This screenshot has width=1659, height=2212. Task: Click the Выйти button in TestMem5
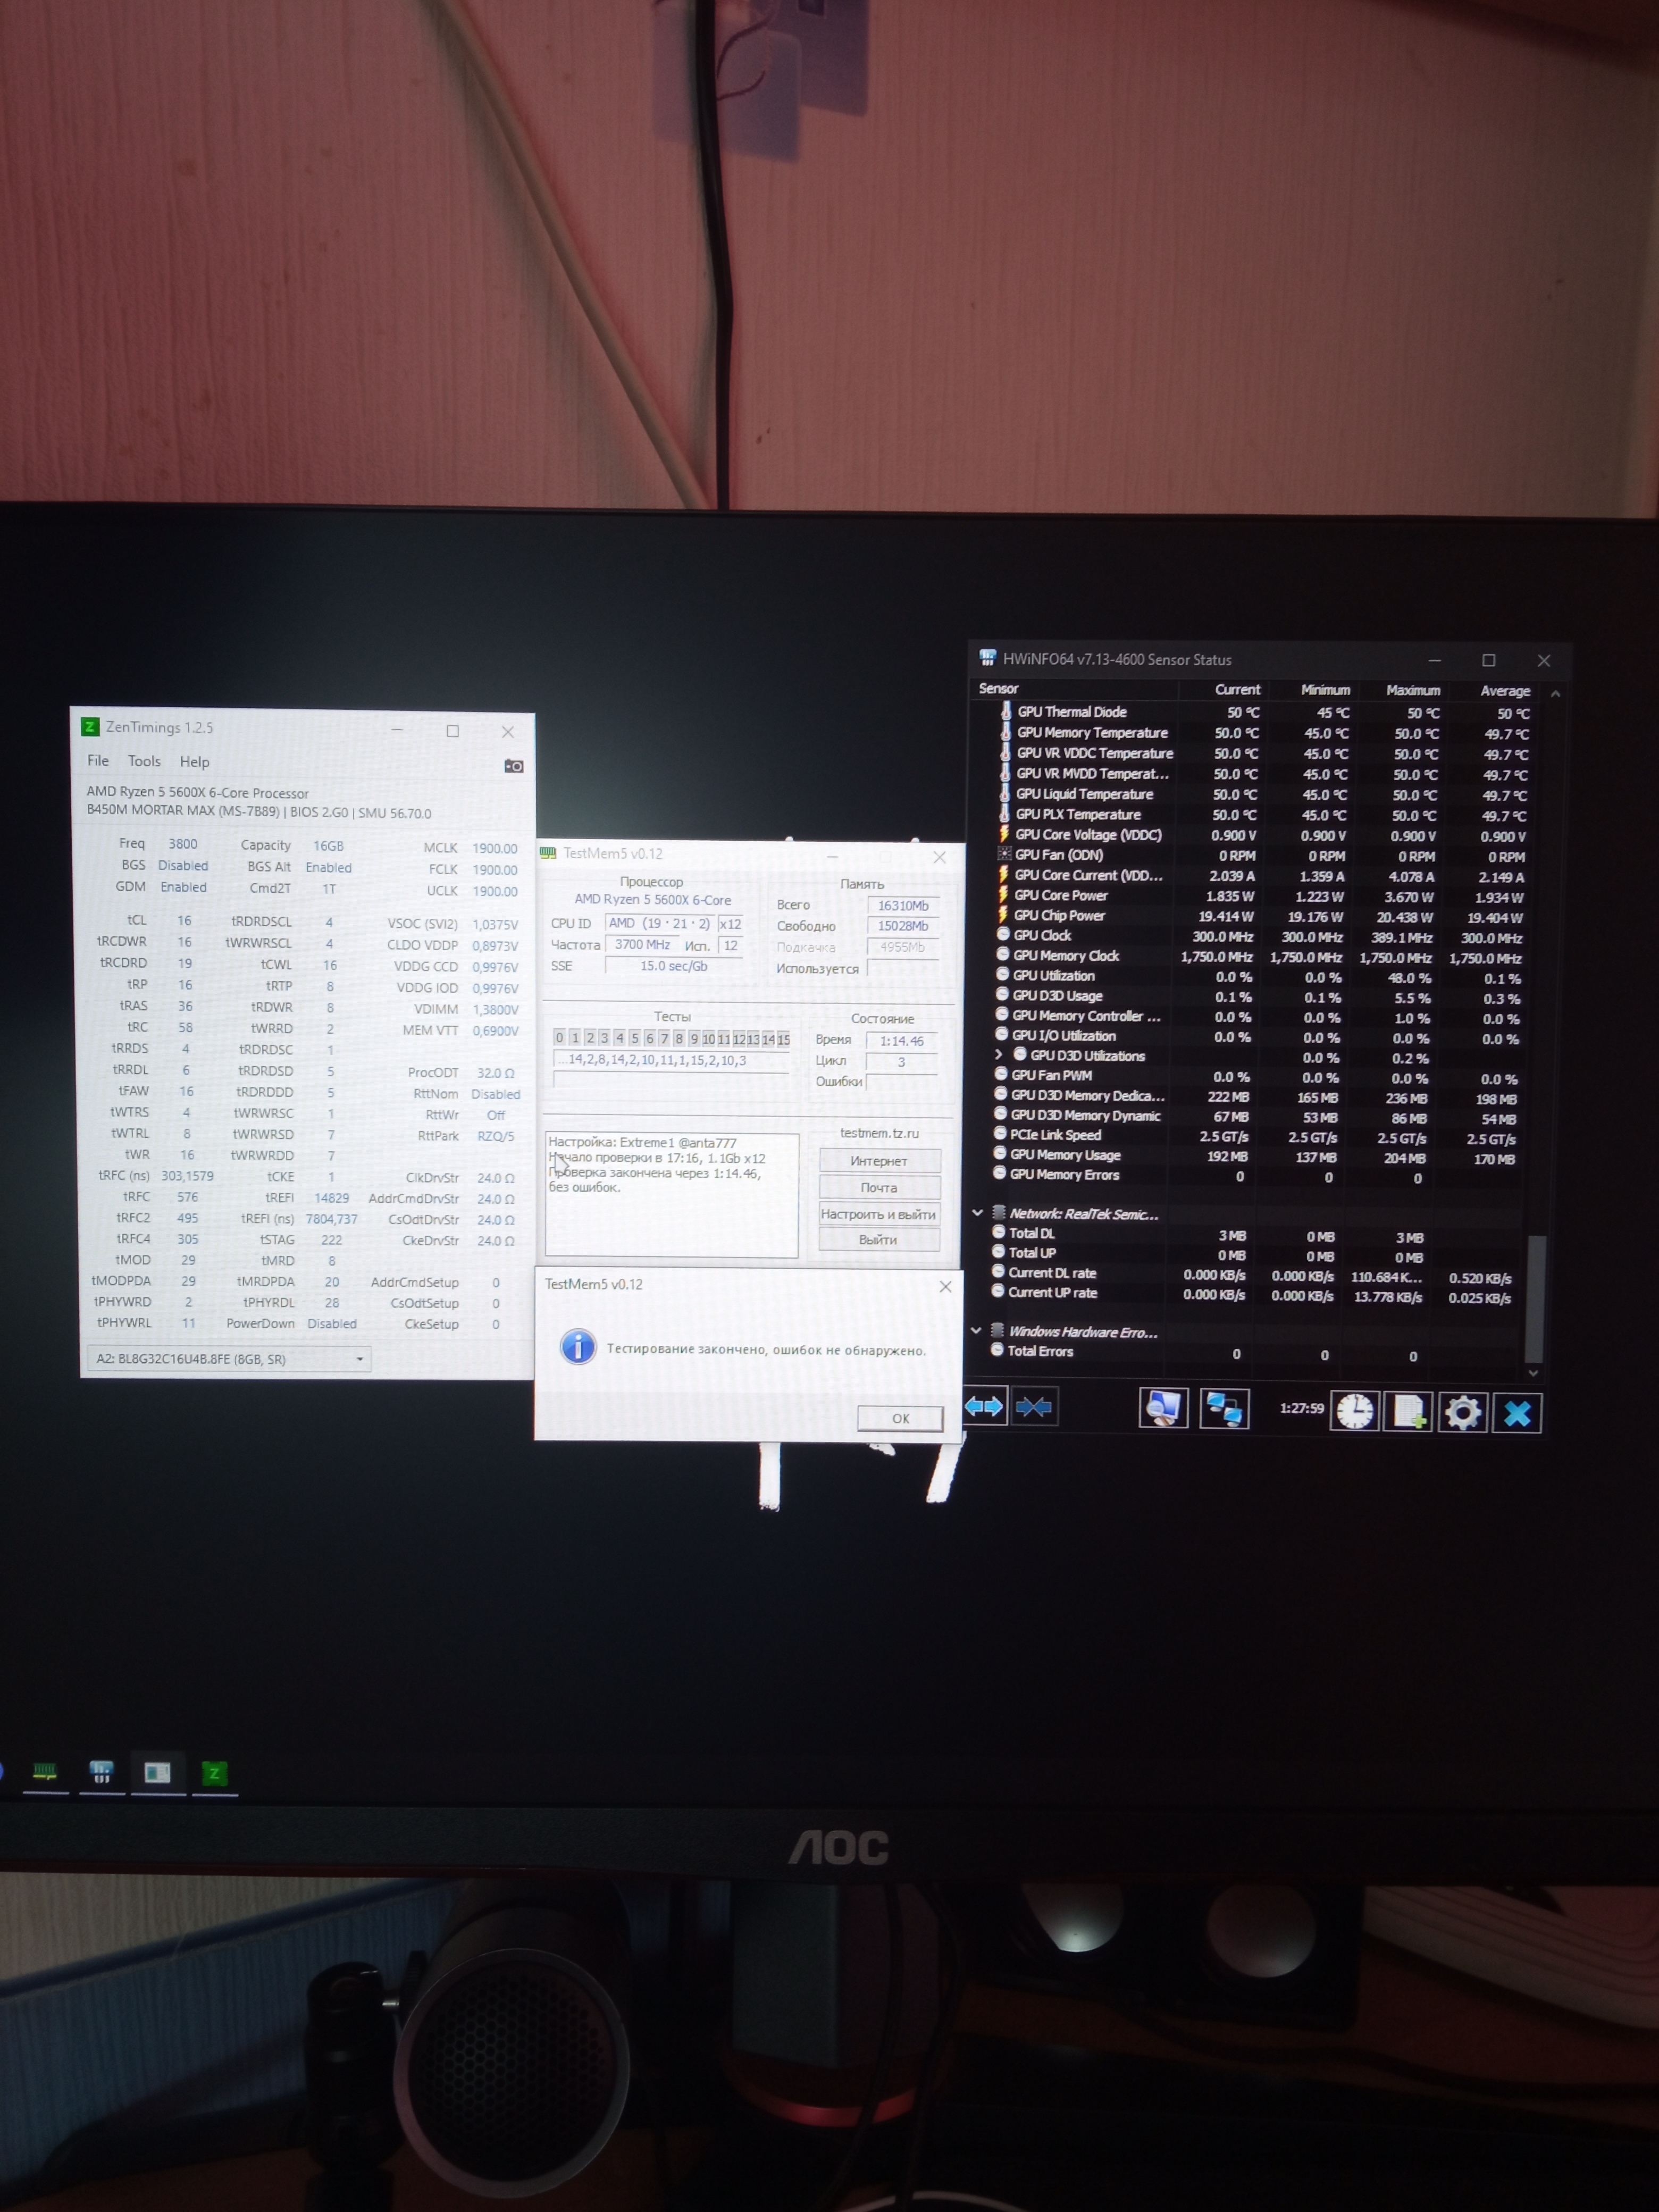[x=878, y=1240]
